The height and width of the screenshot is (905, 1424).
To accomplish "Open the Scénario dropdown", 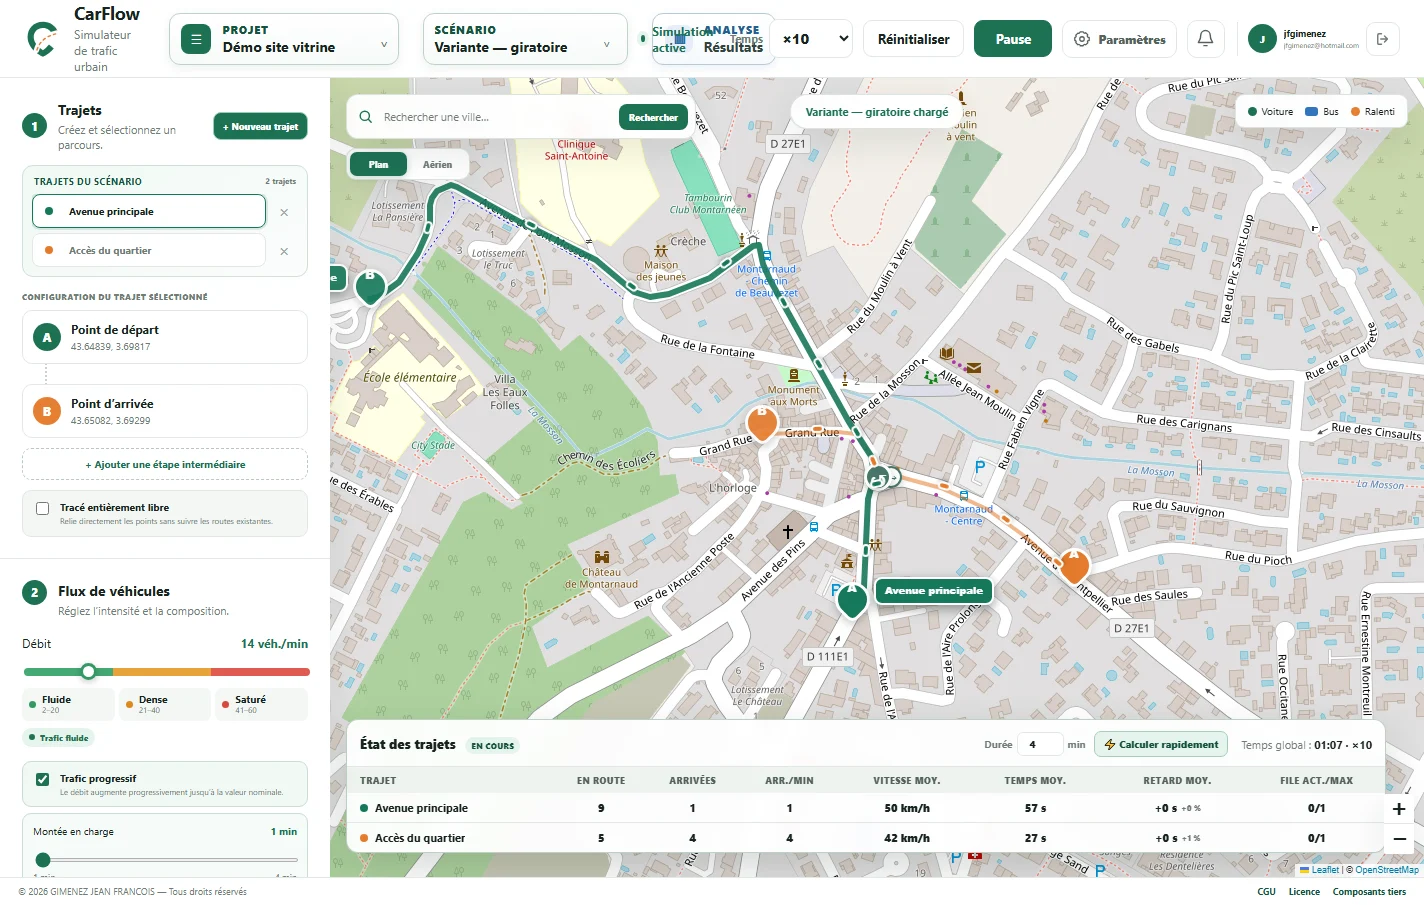I will [x=525, y=39].
